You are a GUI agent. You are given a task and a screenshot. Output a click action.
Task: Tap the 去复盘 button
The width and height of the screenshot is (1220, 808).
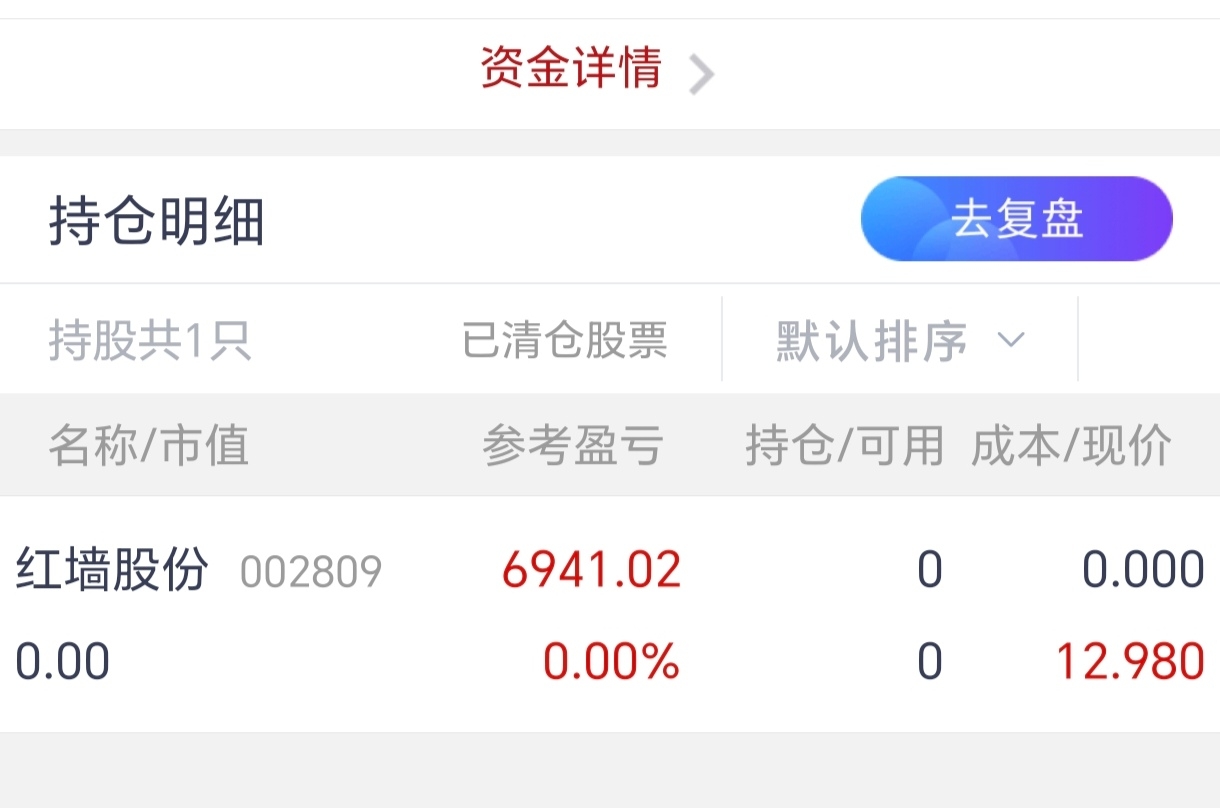(x=1016, y=219)
